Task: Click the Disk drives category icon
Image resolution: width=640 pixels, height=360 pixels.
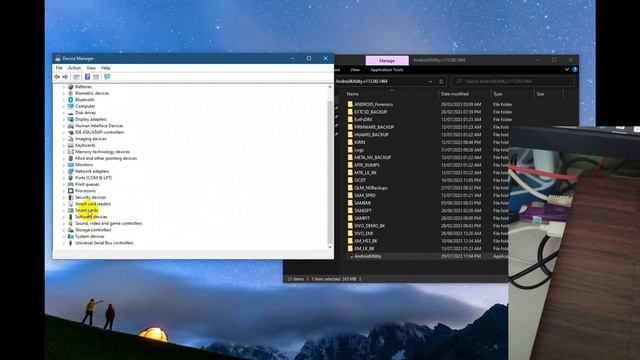Action: (71, 113)
